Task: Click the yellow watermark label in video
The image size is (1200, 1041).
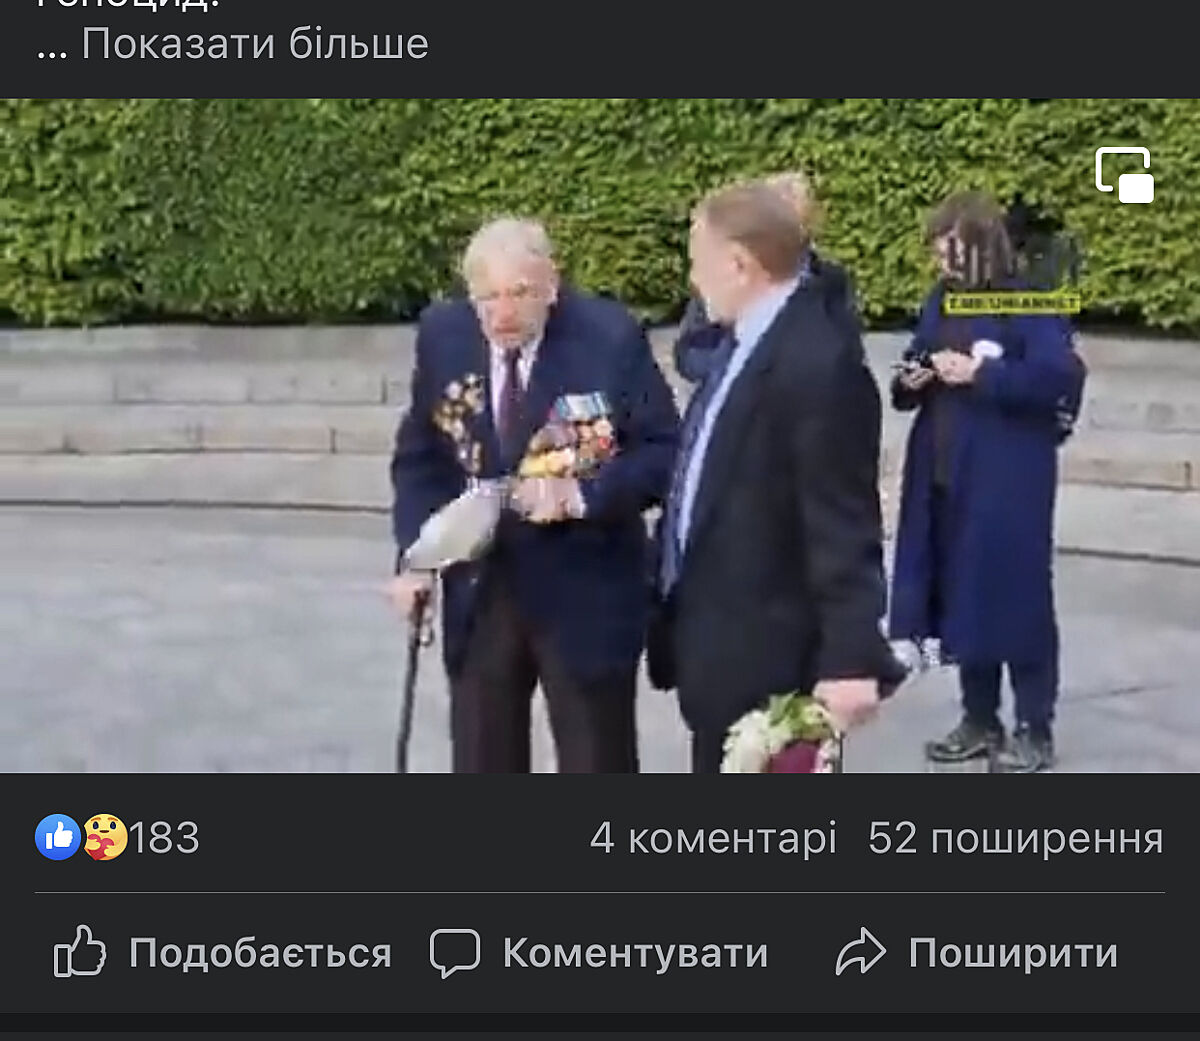Action: tap(1012, 302)
